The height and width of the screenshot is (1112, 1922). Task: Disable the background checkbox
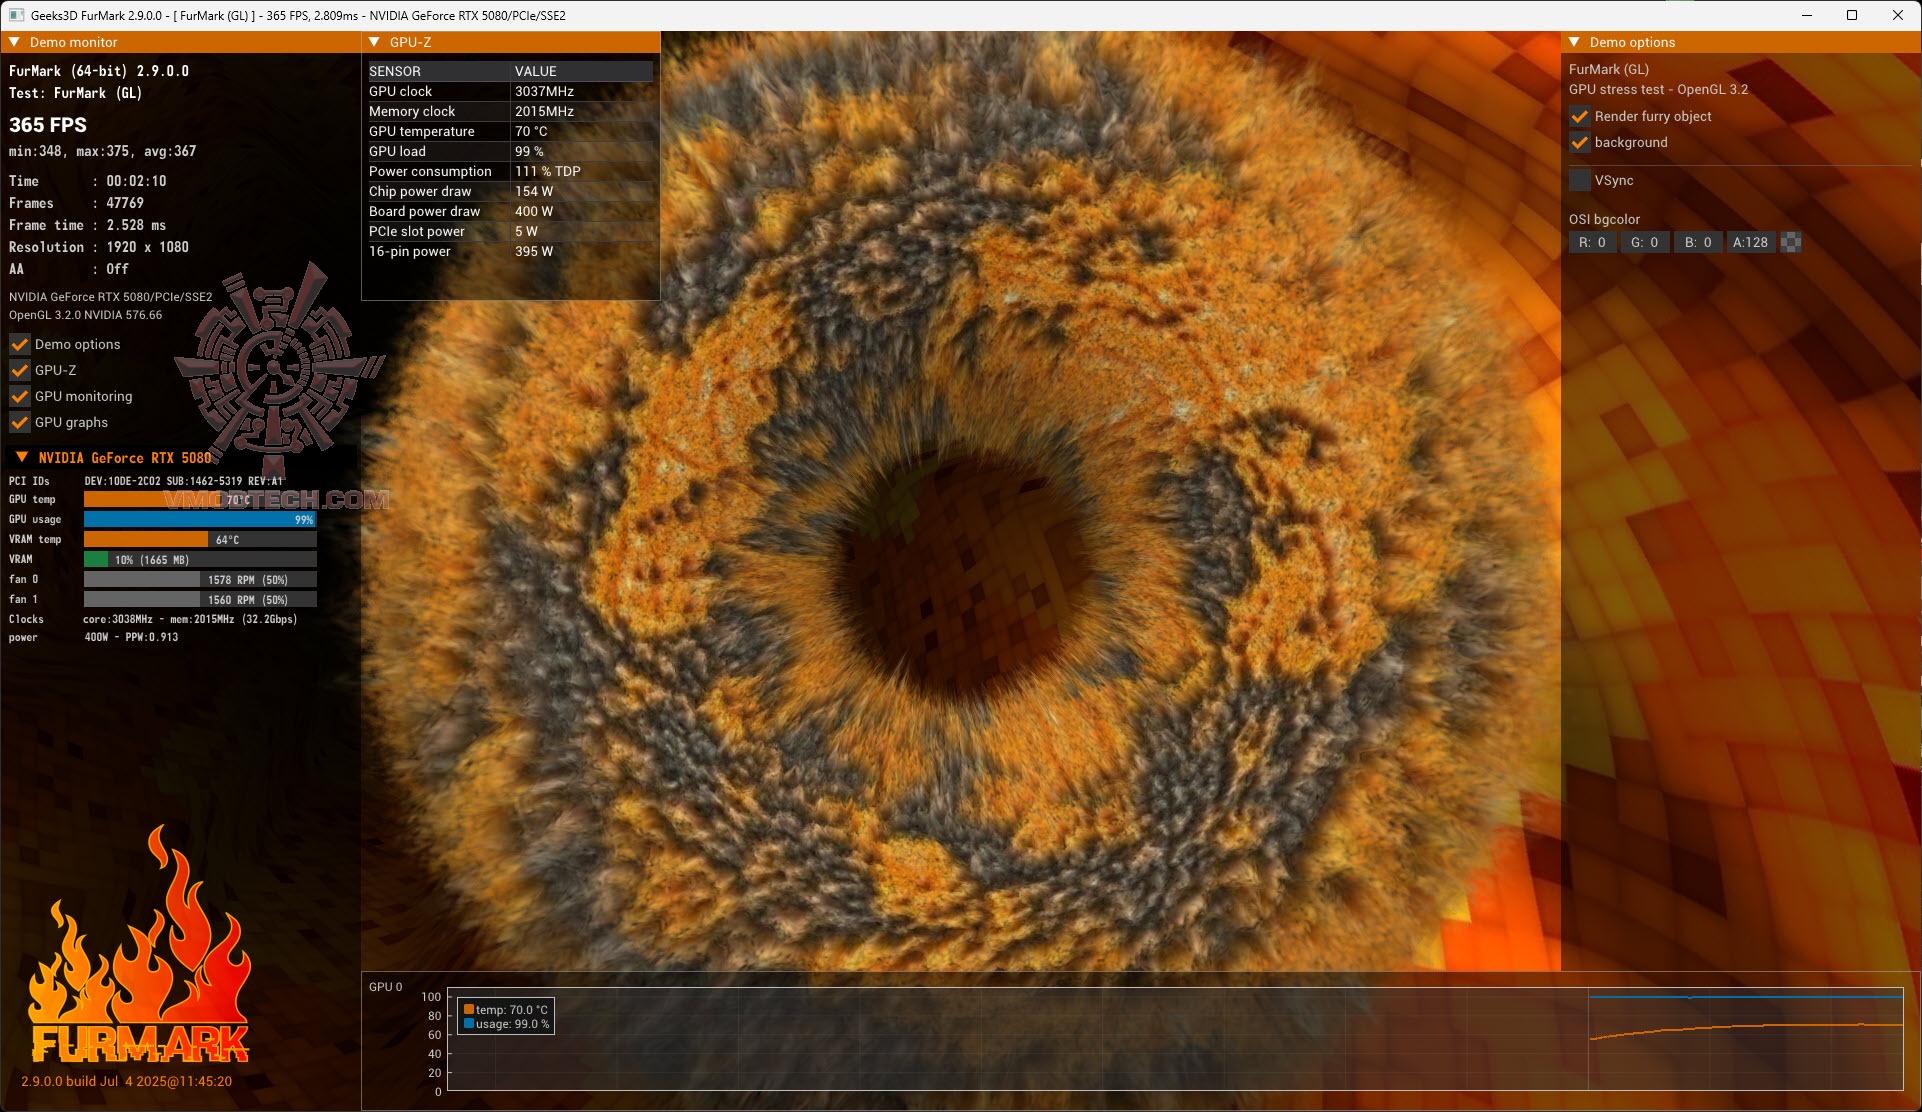click(x=1580, y=142)
